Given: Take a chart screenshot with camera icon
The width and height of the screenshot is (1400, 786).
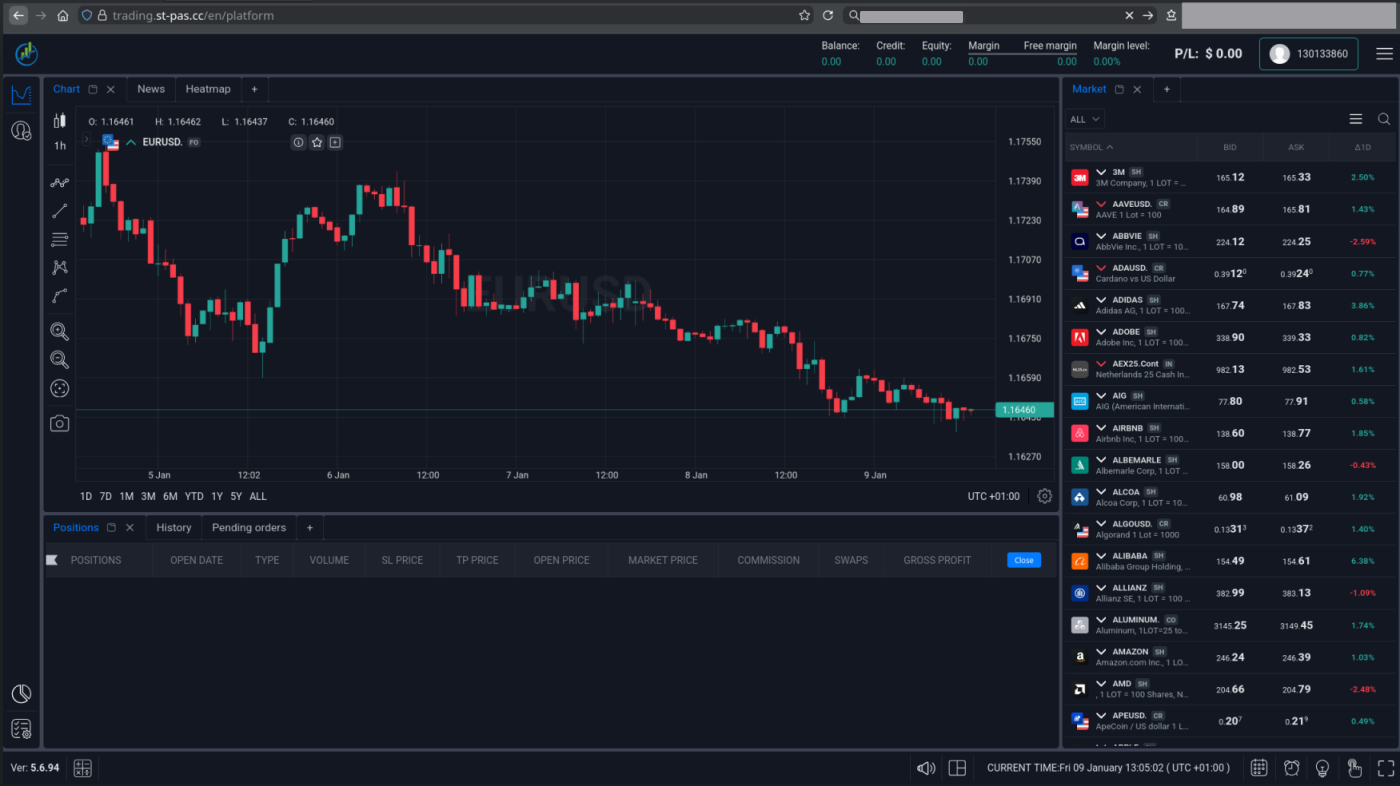Looking at the screenshot, I should pos(60,423).
